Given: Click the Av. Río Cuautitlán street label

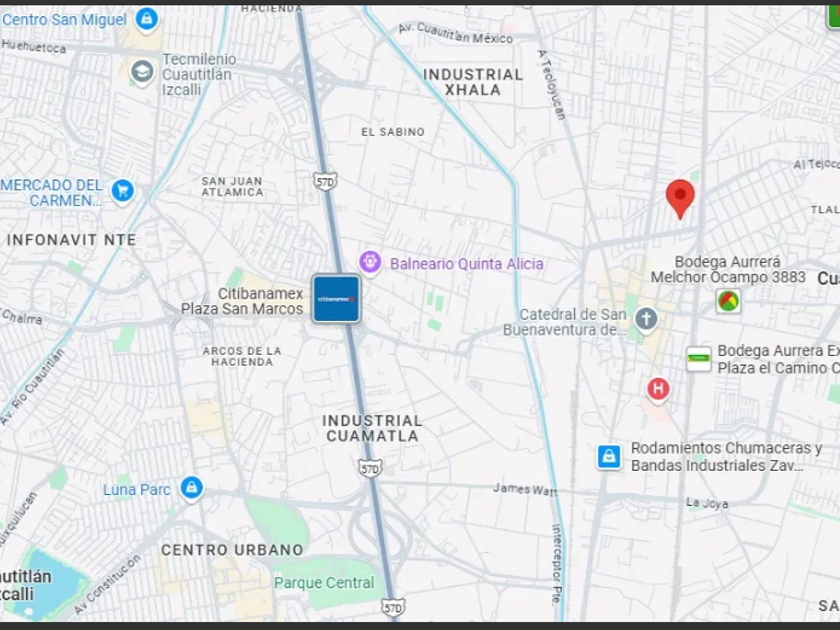Looking at the screenshot, I should coord(32,386).
